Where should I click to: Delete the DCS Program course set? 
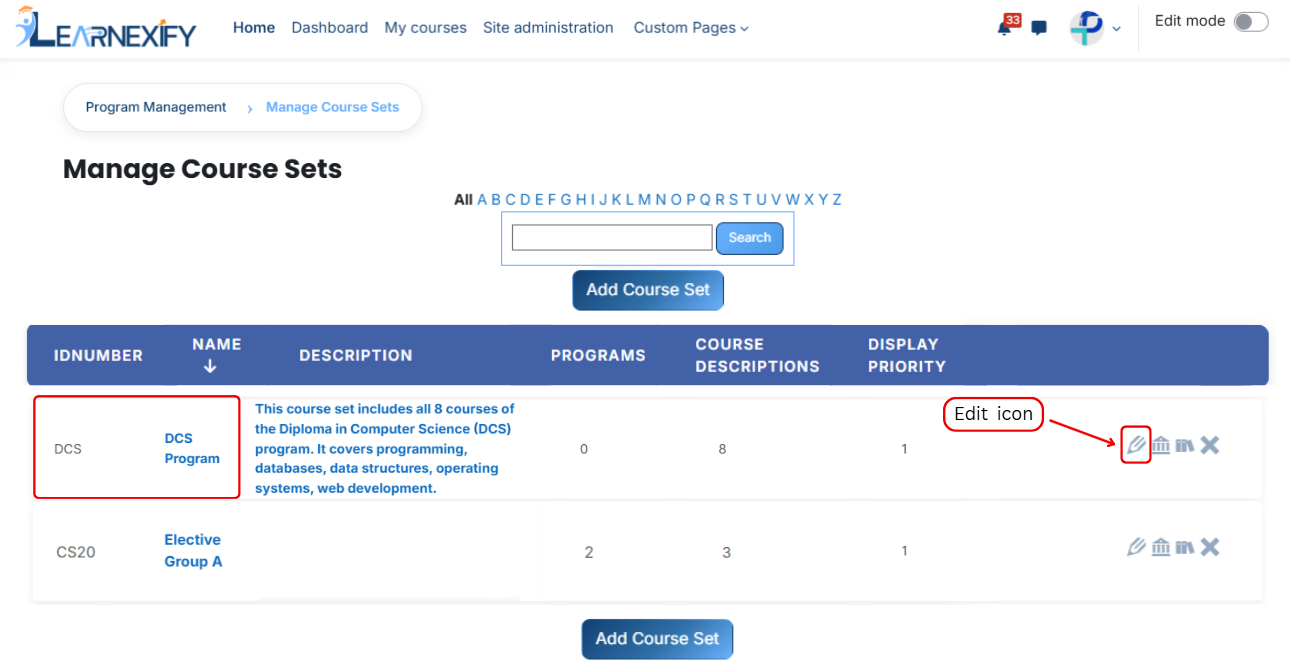pyautogui.click(x=1210, y=445)
